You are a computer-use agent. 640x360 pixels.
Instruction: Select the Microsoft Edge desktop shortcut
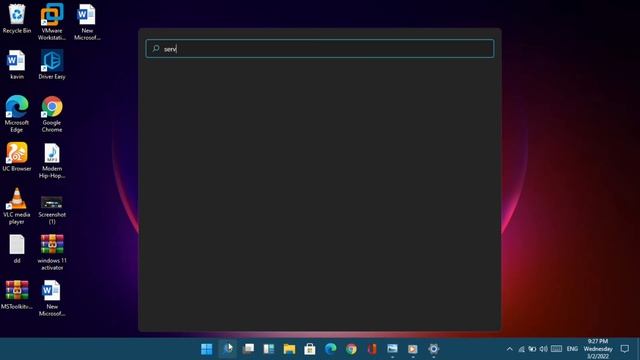[17, 114]
